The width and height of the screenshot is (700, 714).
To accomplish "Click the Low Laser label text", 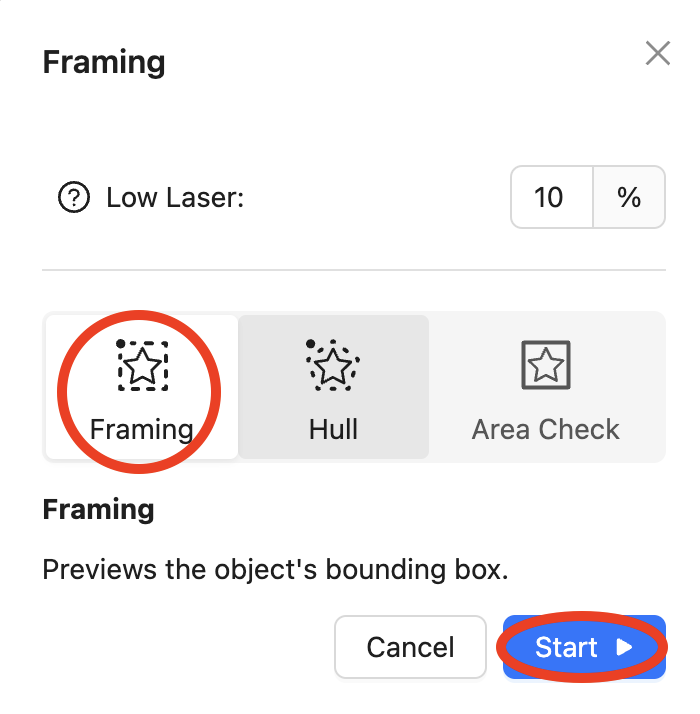I will tap(175, 198).
